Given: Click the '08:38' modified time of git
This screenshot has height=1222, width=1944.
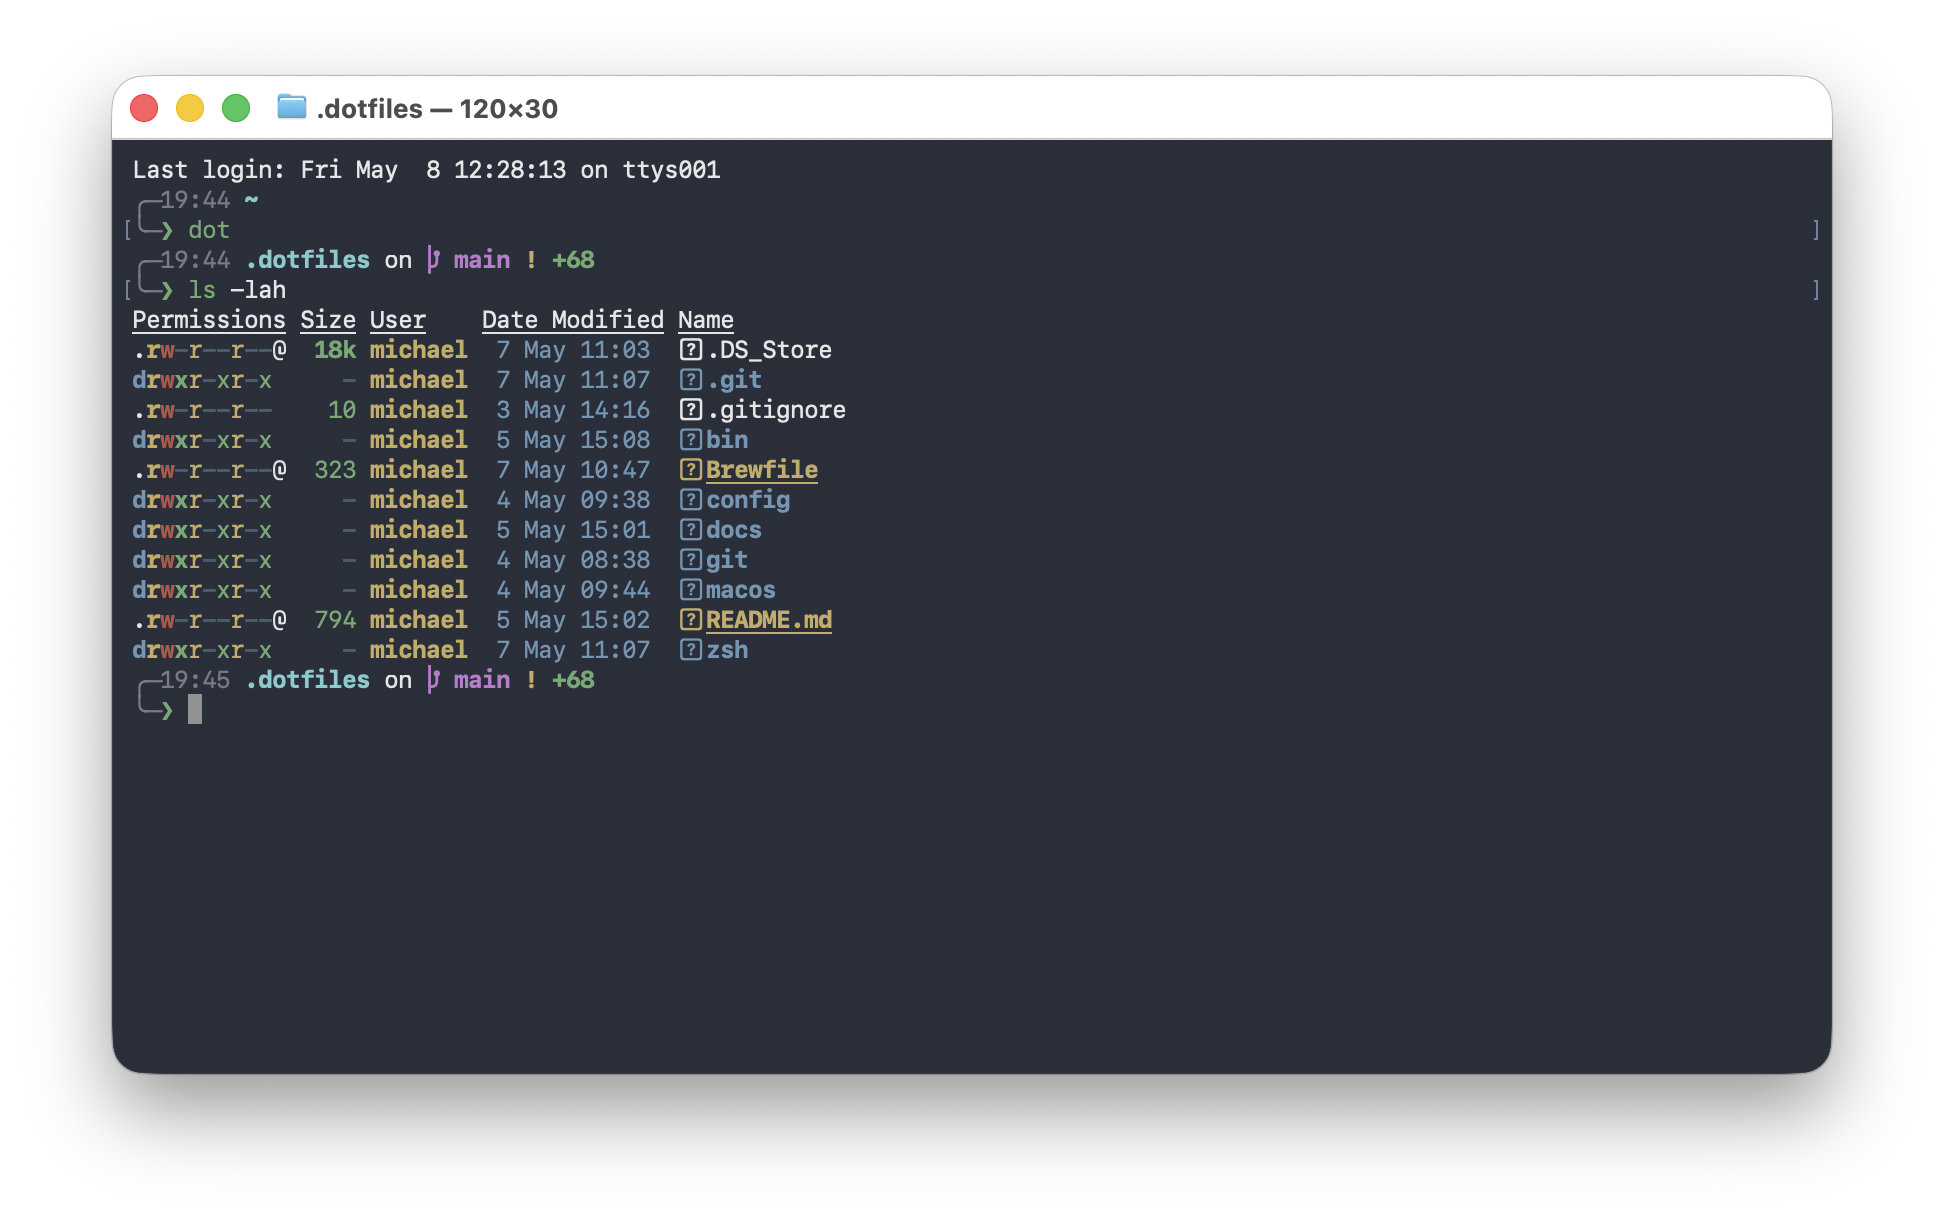Looking at the screenshot, I should click(x=615, y=560).
